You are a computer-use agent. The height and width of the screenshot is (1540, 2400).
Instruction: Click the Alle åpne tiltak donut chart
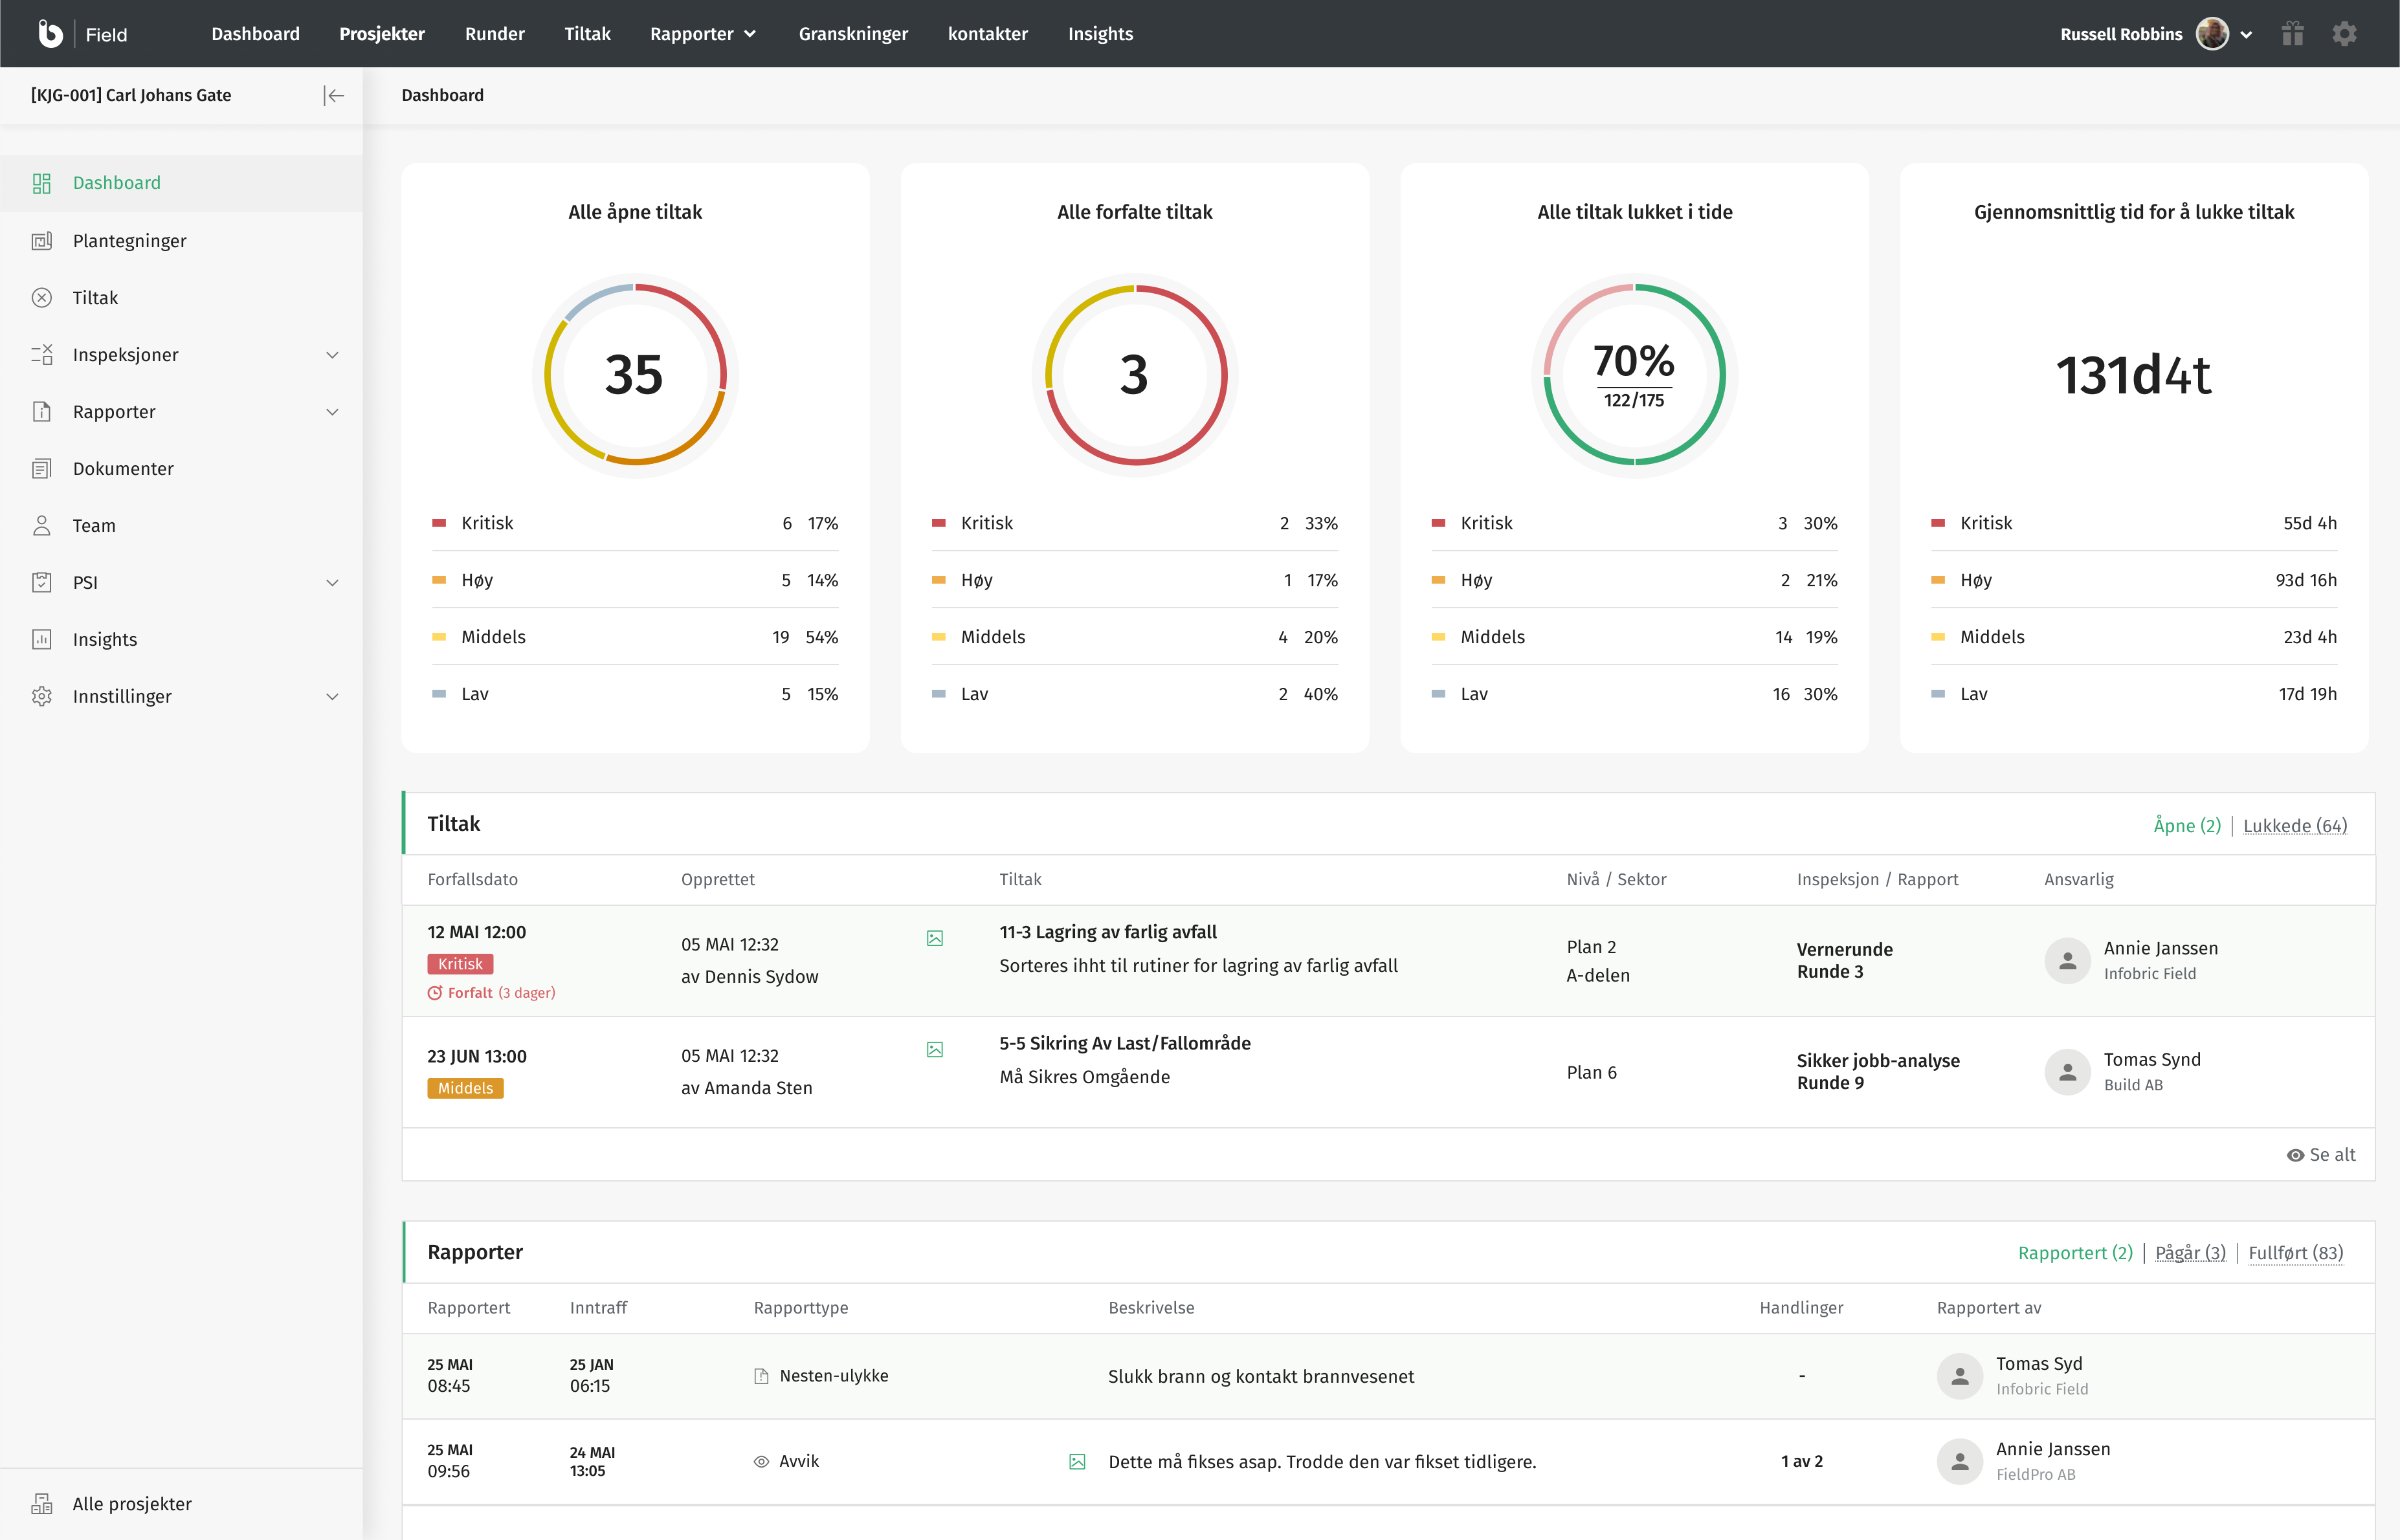coord(635,375)
